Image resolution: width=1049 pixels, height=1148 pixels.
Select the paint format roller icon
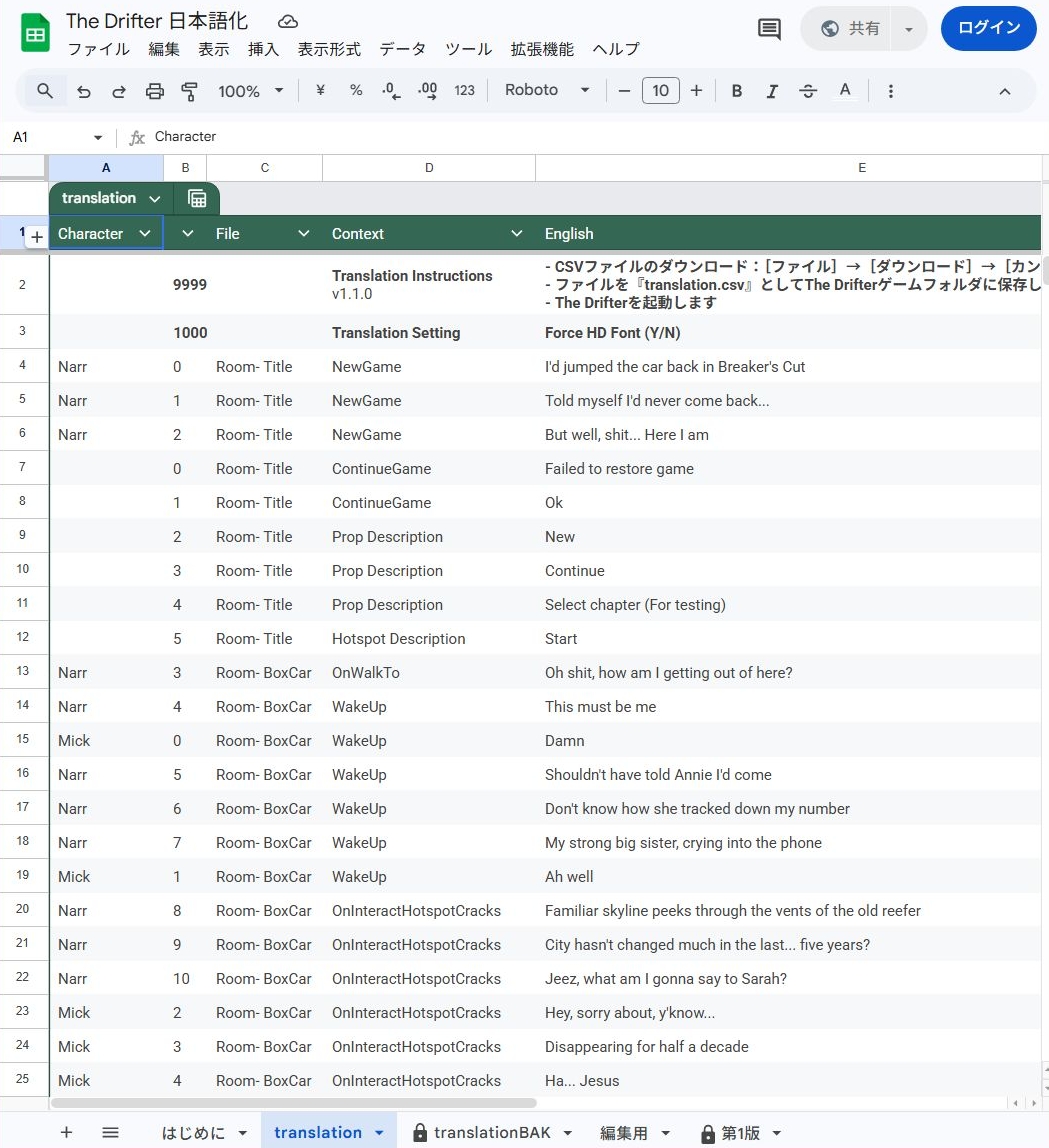pyautogui.click(x=189, y=91)
